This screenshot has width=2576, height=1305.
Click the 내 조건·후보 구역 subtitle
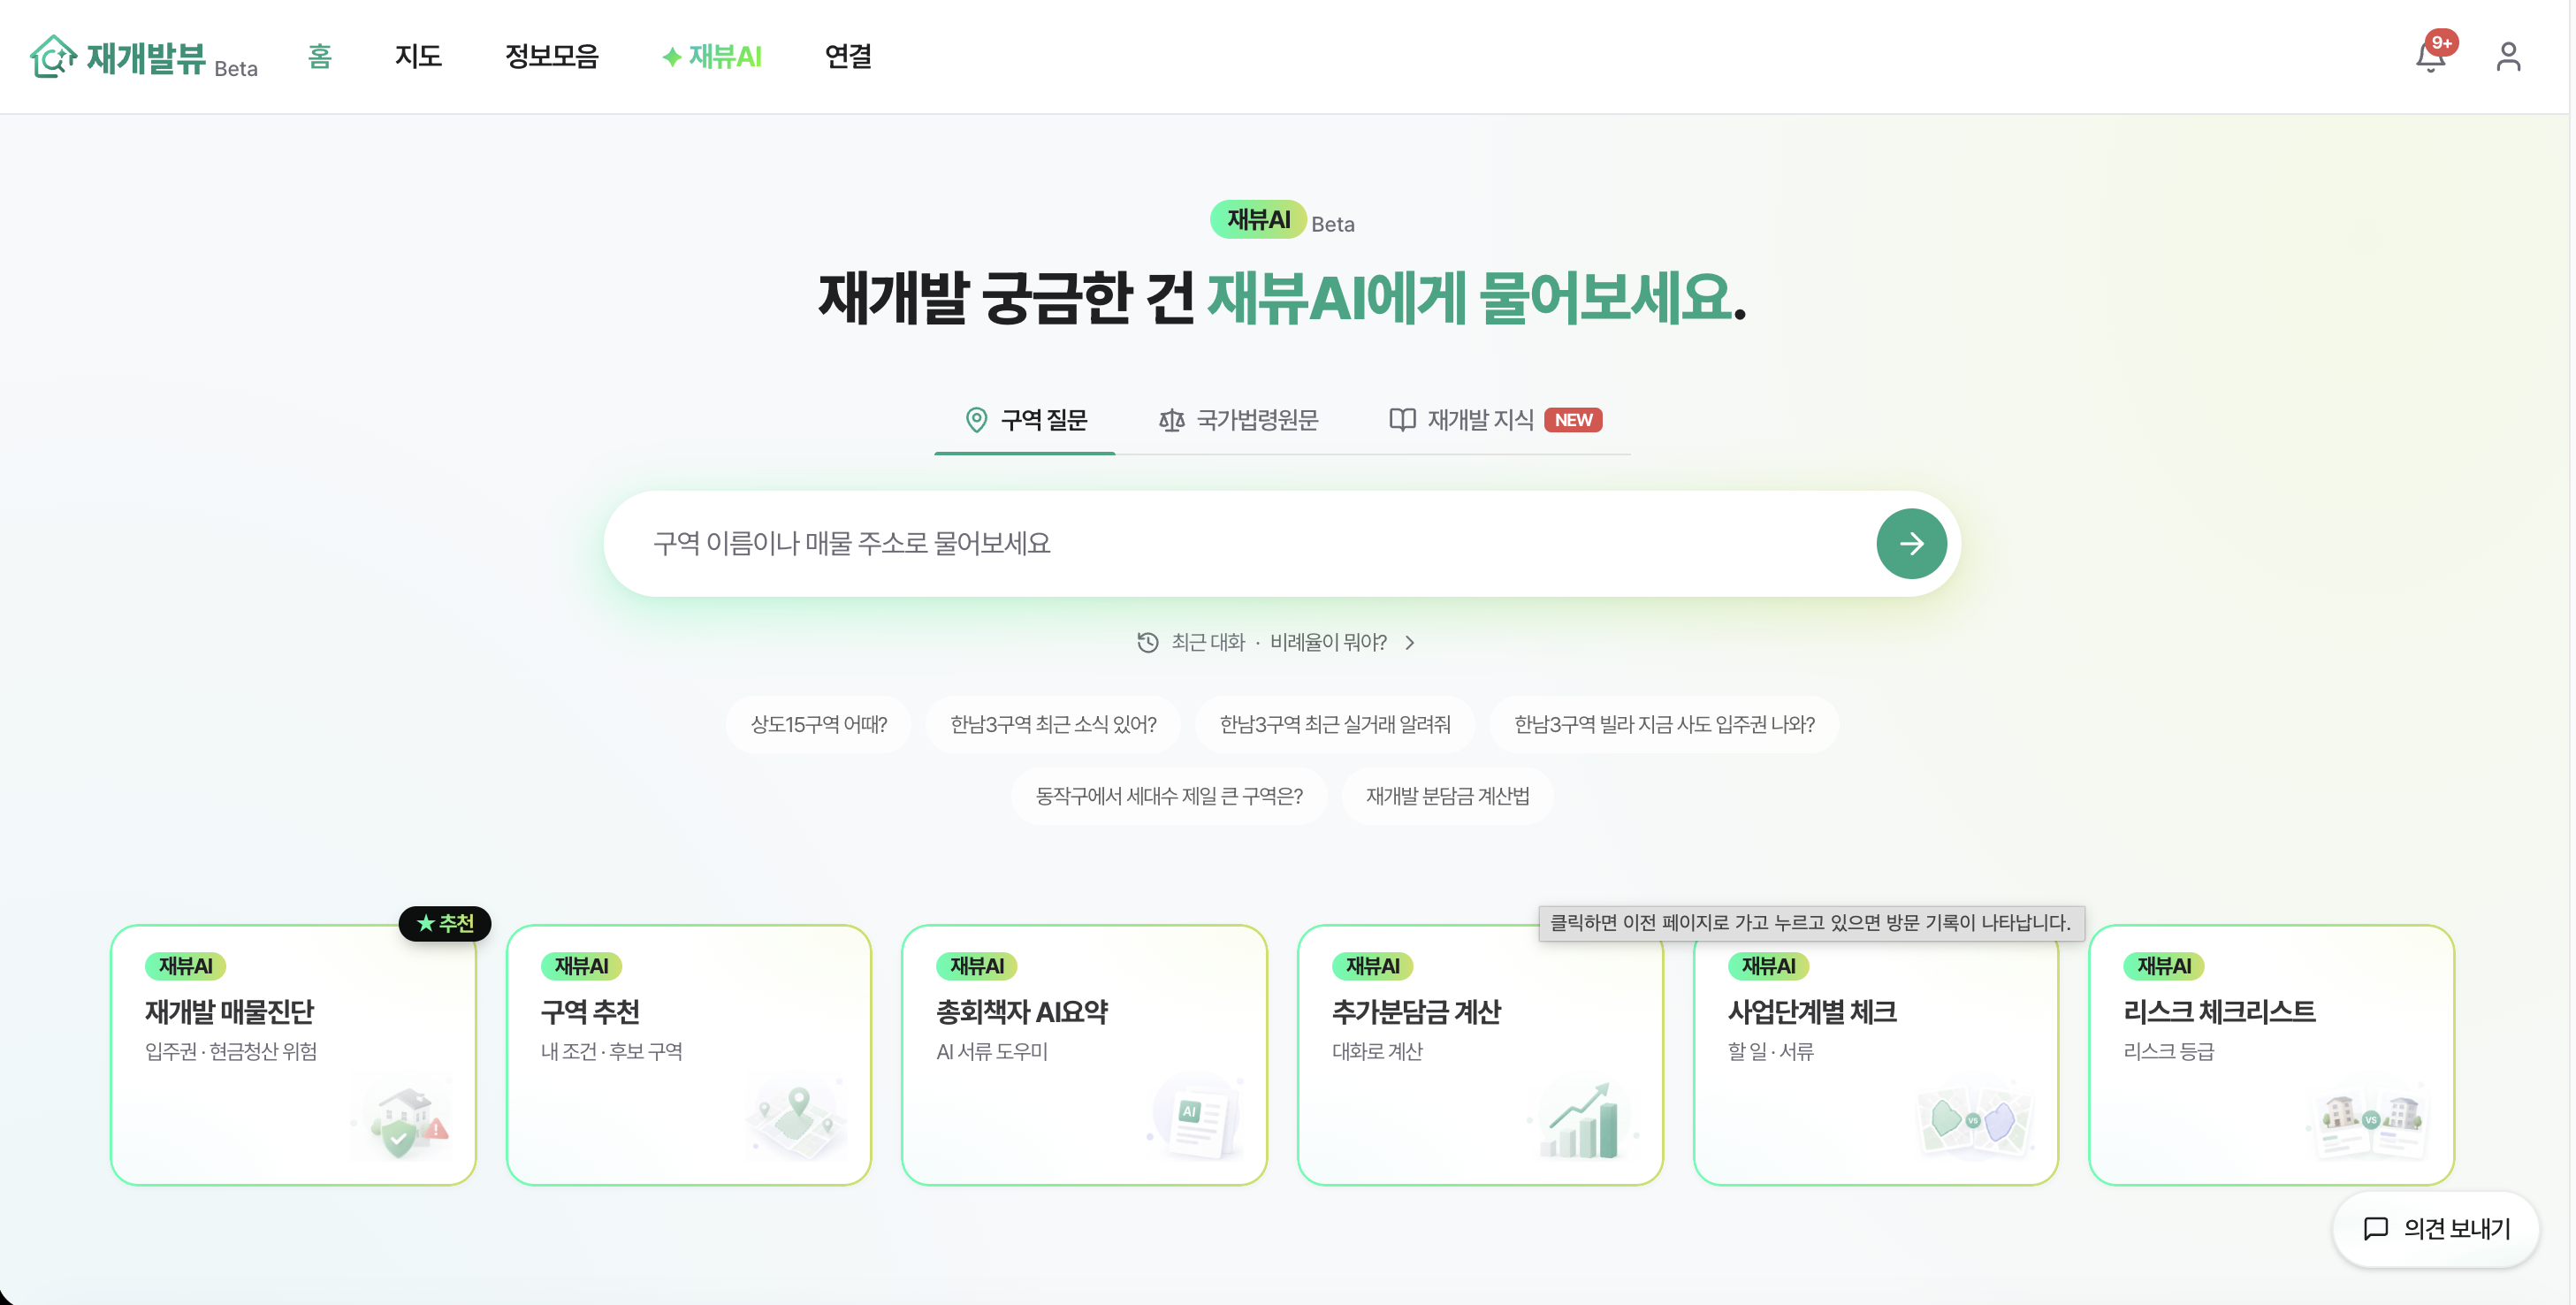612,1051
